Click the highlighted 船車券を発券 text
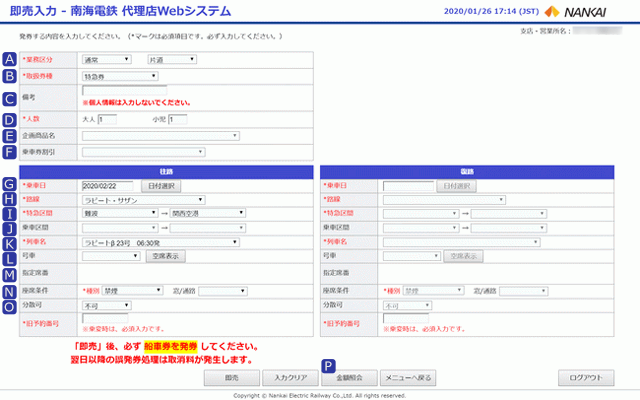Image resolution: width=640 pixels, height=400 pixels. [x=171, y=347]
